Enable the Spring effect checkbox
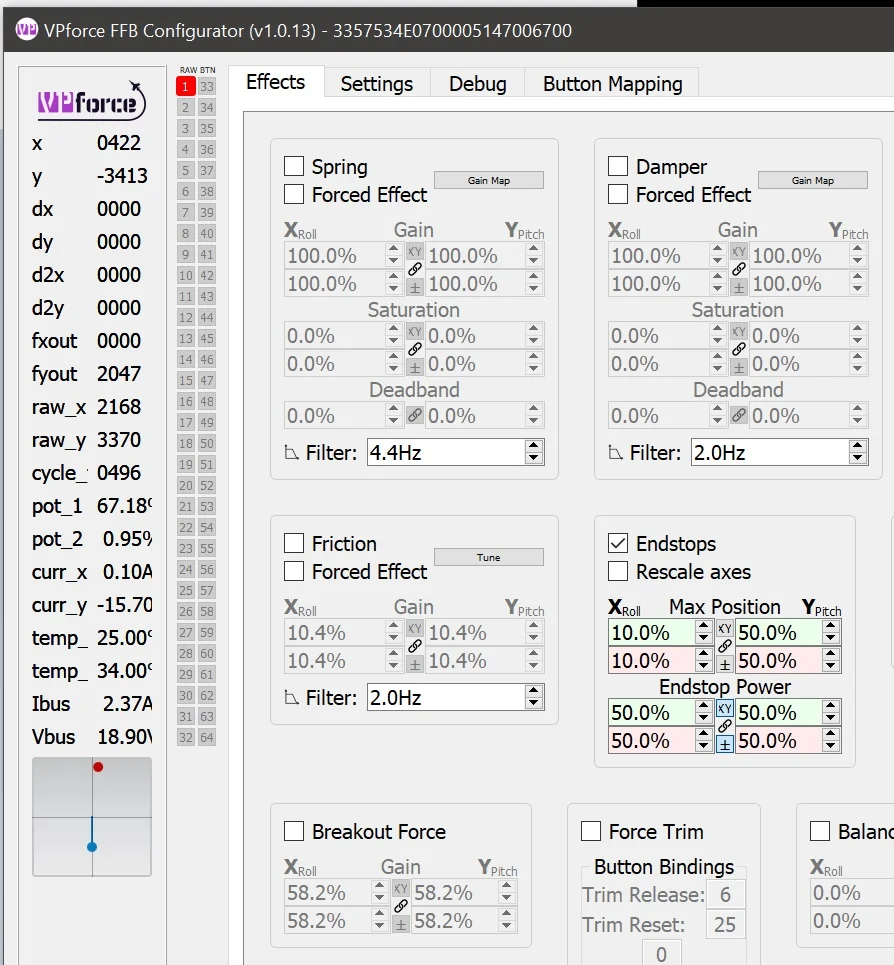Image resolution: width=894 pixels, height=965 pixels. pyautogui.click(x=294, y=166)
